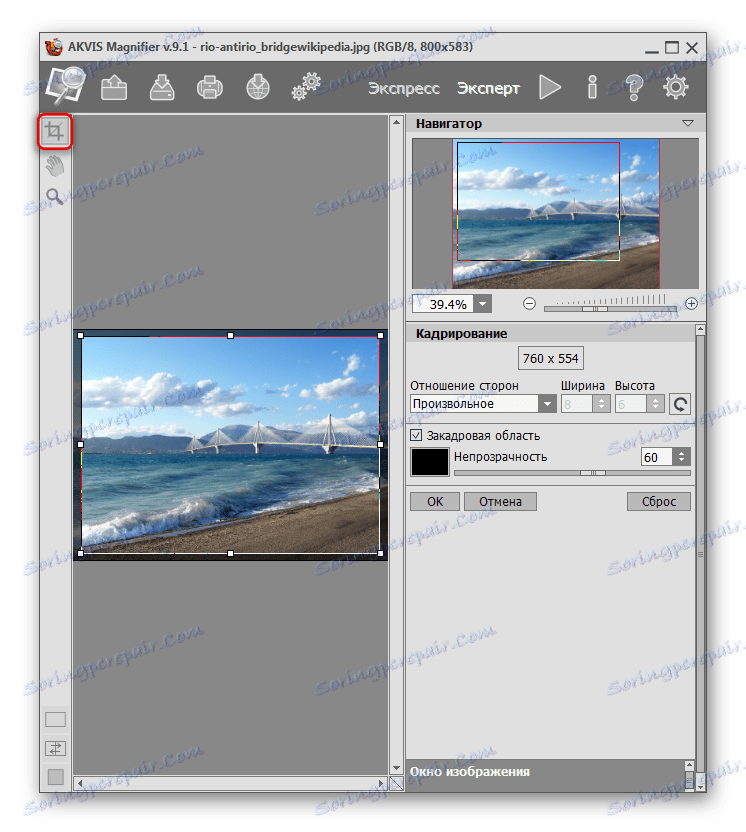Uncheck the Закадровая область checkbox

pyautogui.click(x=417, y=436)
